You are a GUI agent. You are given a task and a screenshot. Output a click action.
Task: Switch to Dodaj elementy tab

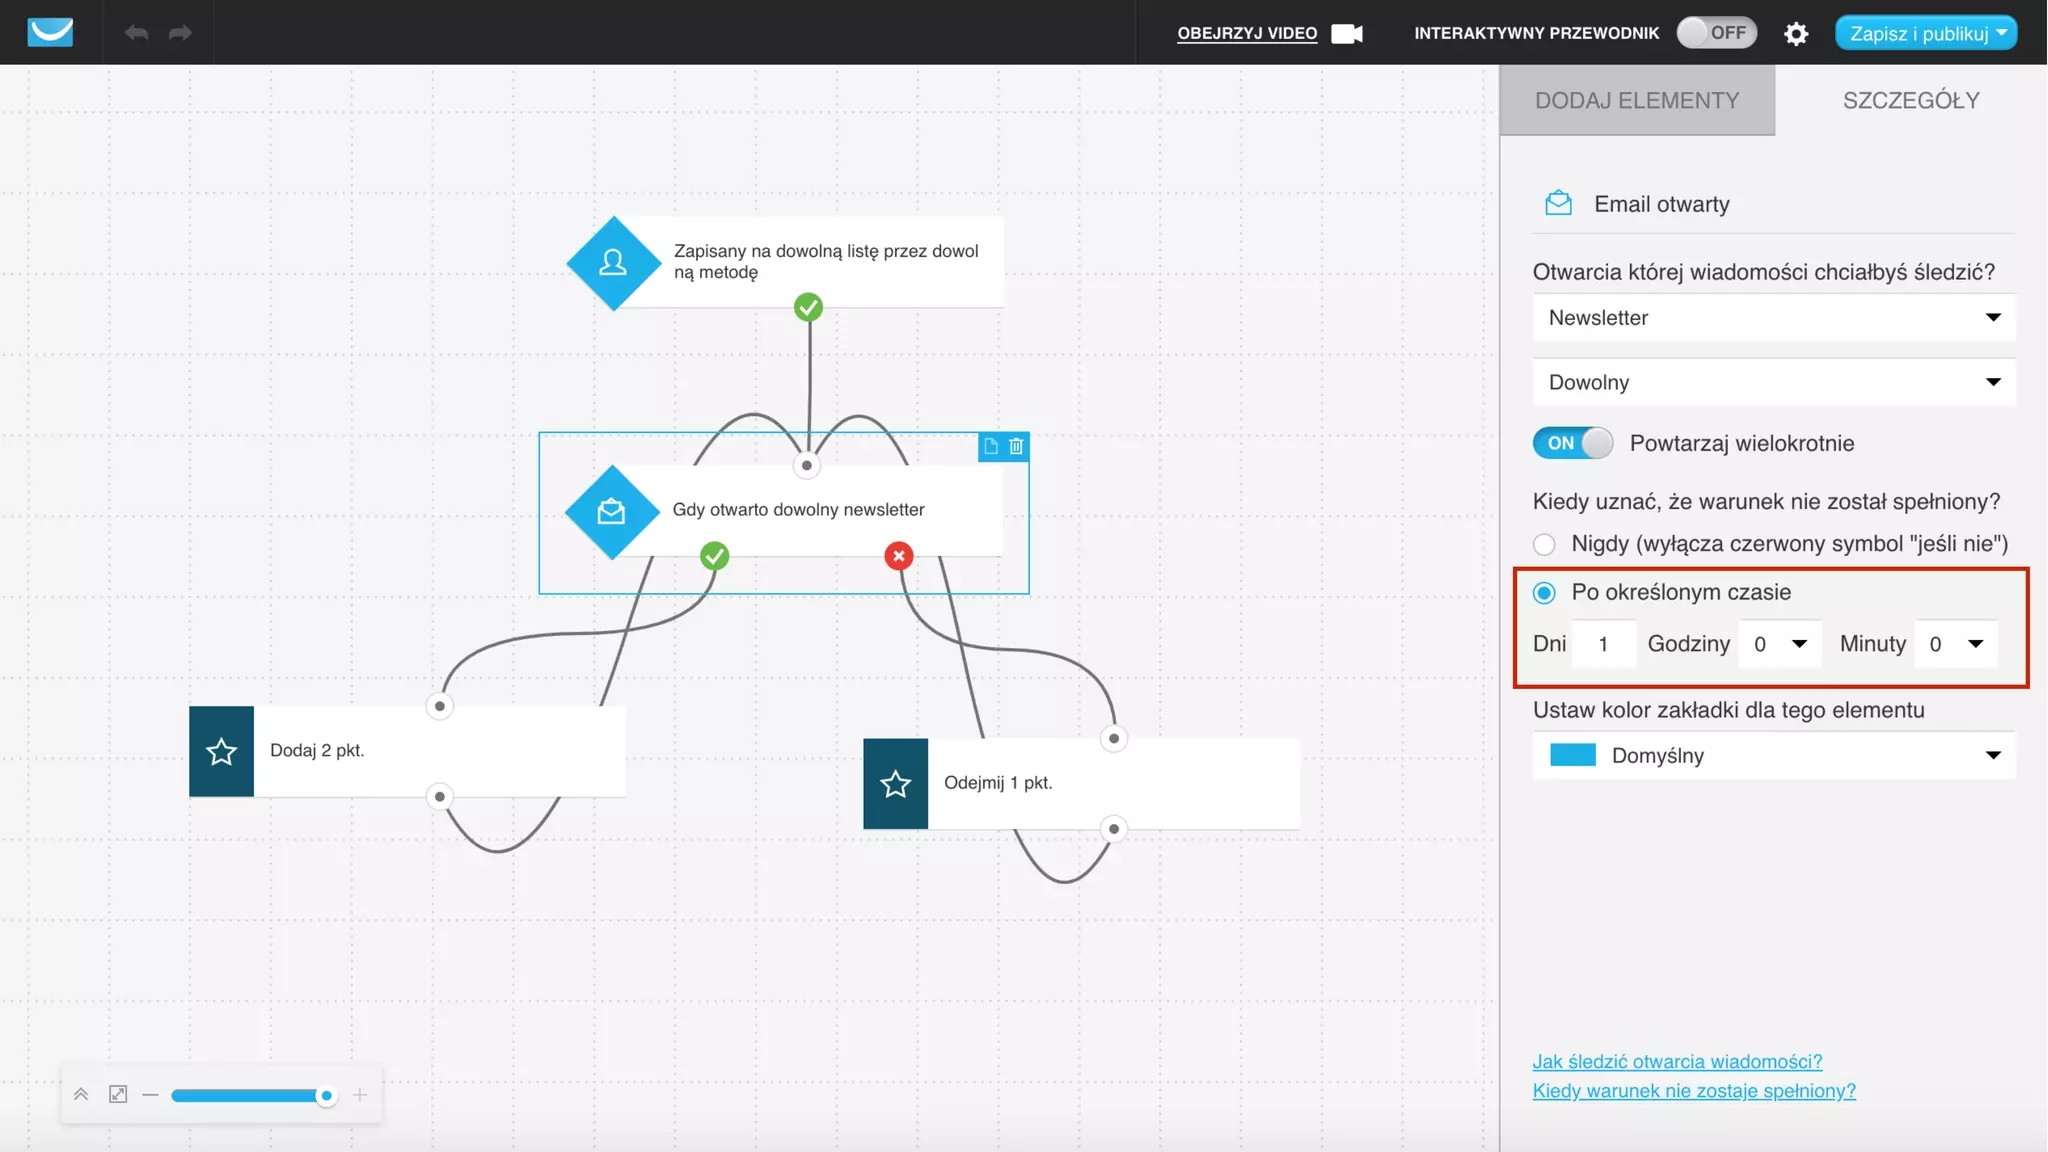pyautogui.click(x=1637, y=100)
